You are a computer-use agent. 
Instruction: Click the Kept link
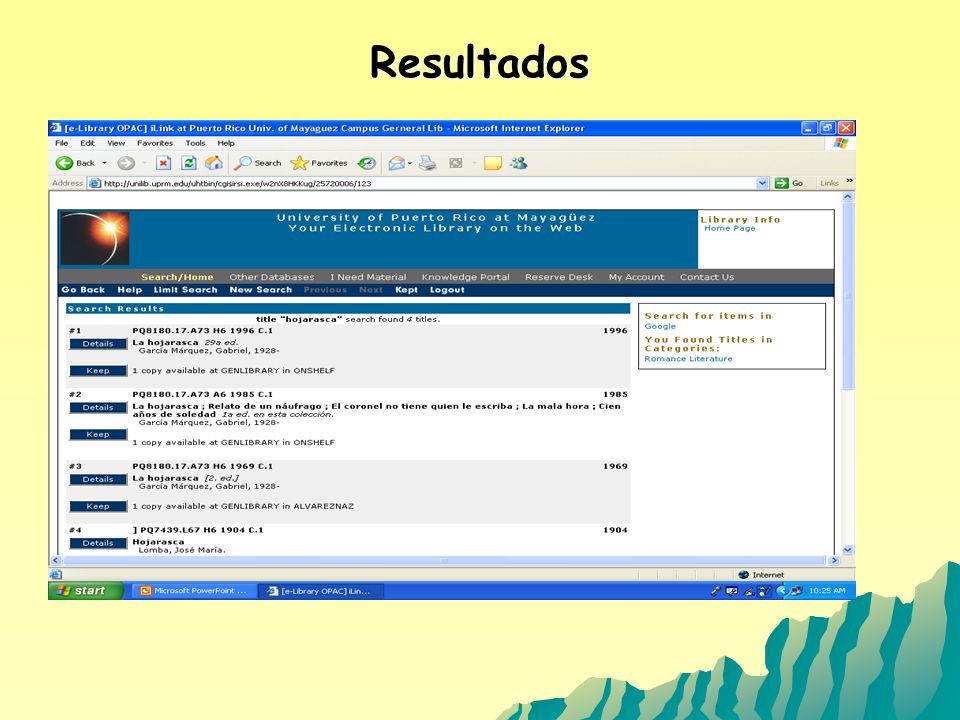point(406,290)
